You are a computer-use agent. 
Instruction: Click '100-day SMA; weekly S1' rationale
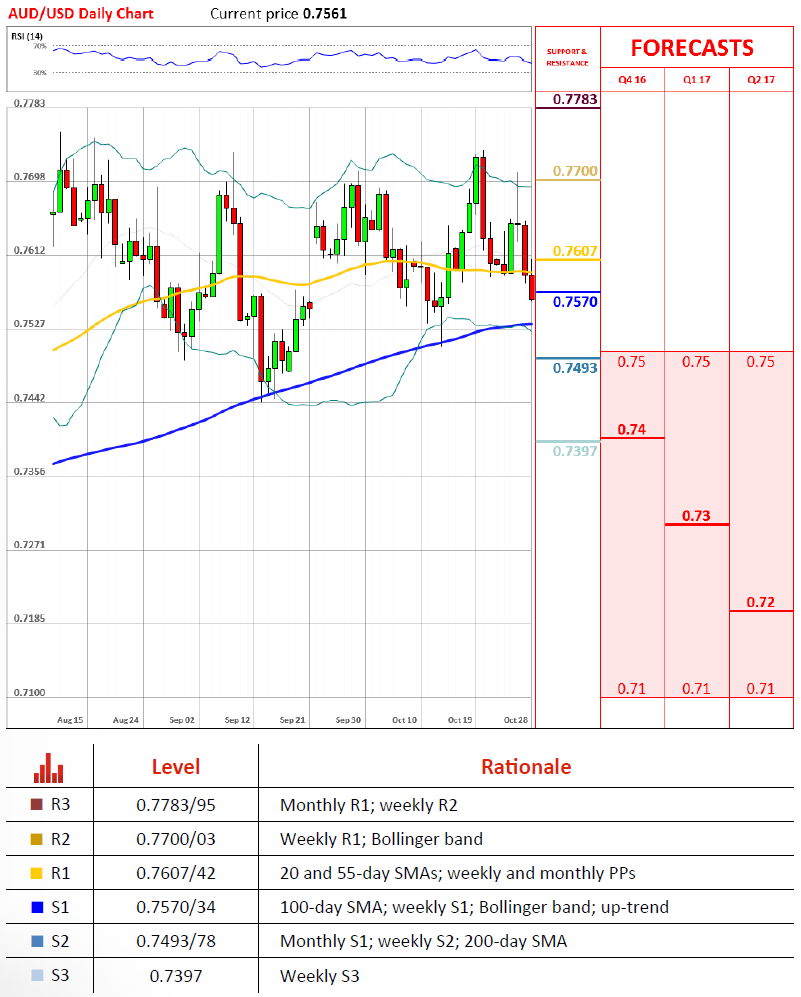[x=474, y=907]
